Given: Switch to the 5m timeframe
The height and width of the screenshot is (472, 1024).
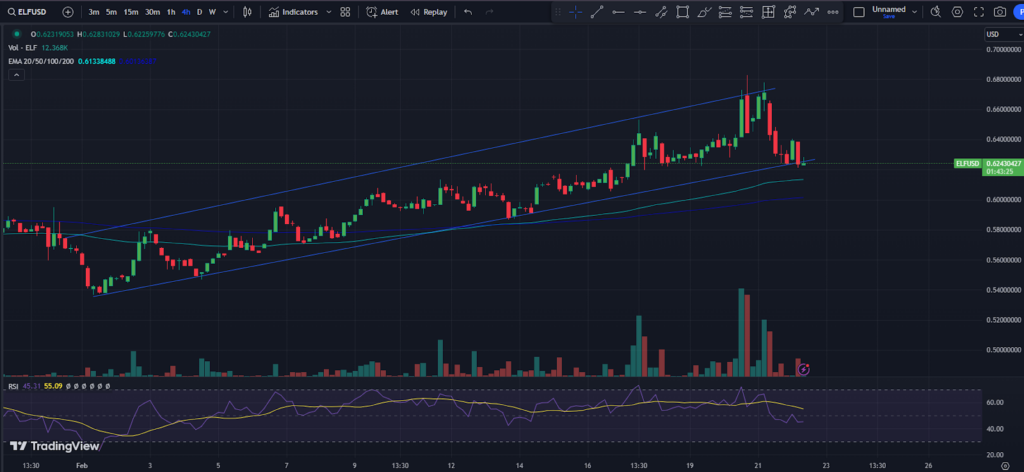Looking at the screenshot, I should (x=112, y=12).
